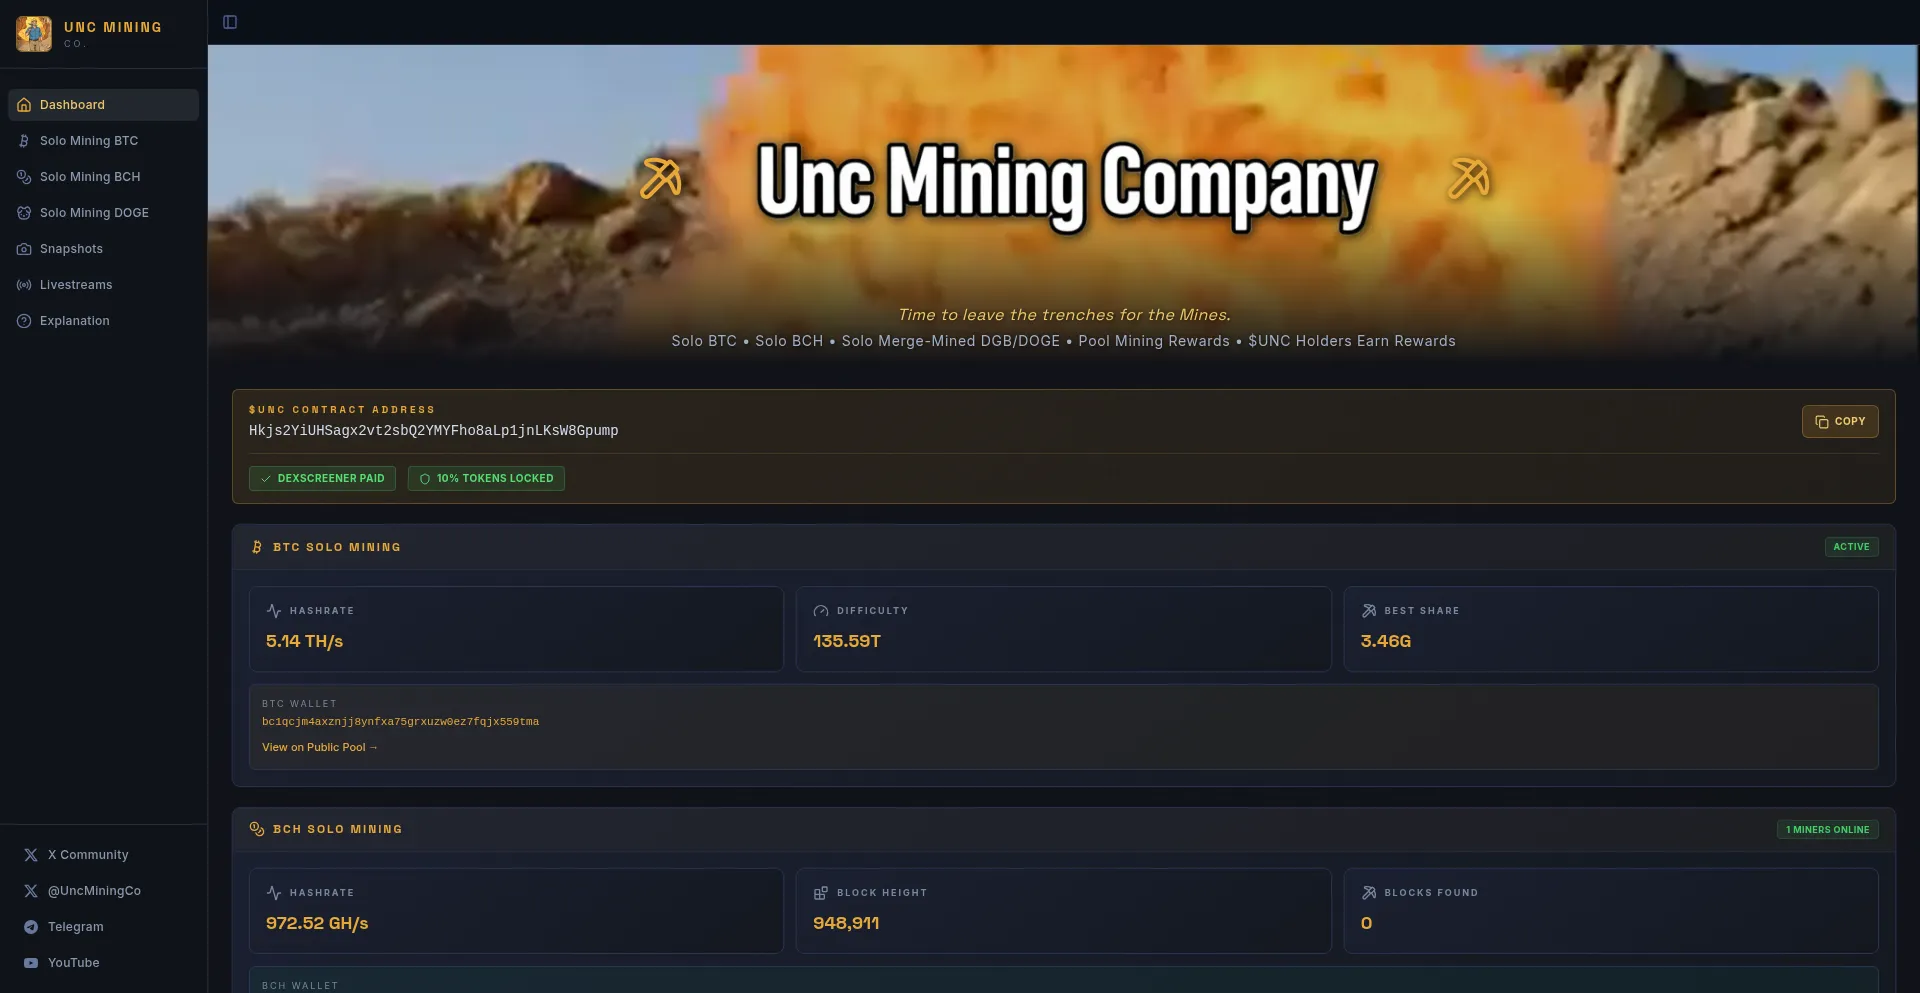Click the 5.14 TH/s hashrate value
The height and width of the screenshot is (993, 1920).
tap(304, 642)
